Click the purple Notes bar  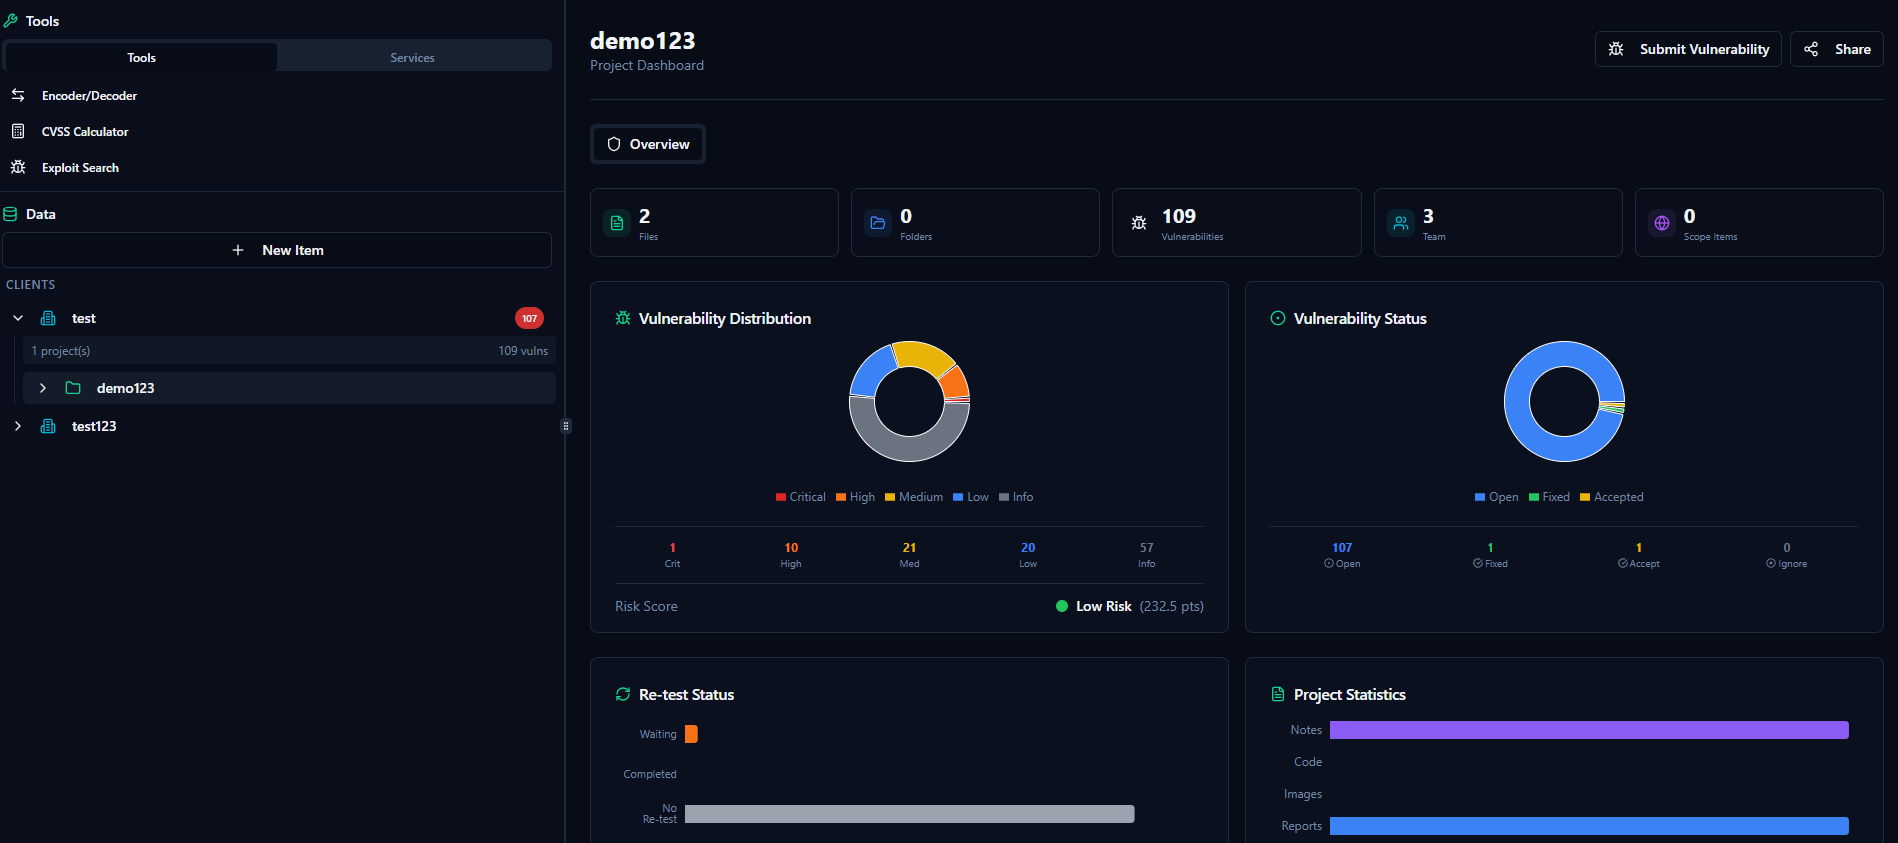click(1589, 730)
